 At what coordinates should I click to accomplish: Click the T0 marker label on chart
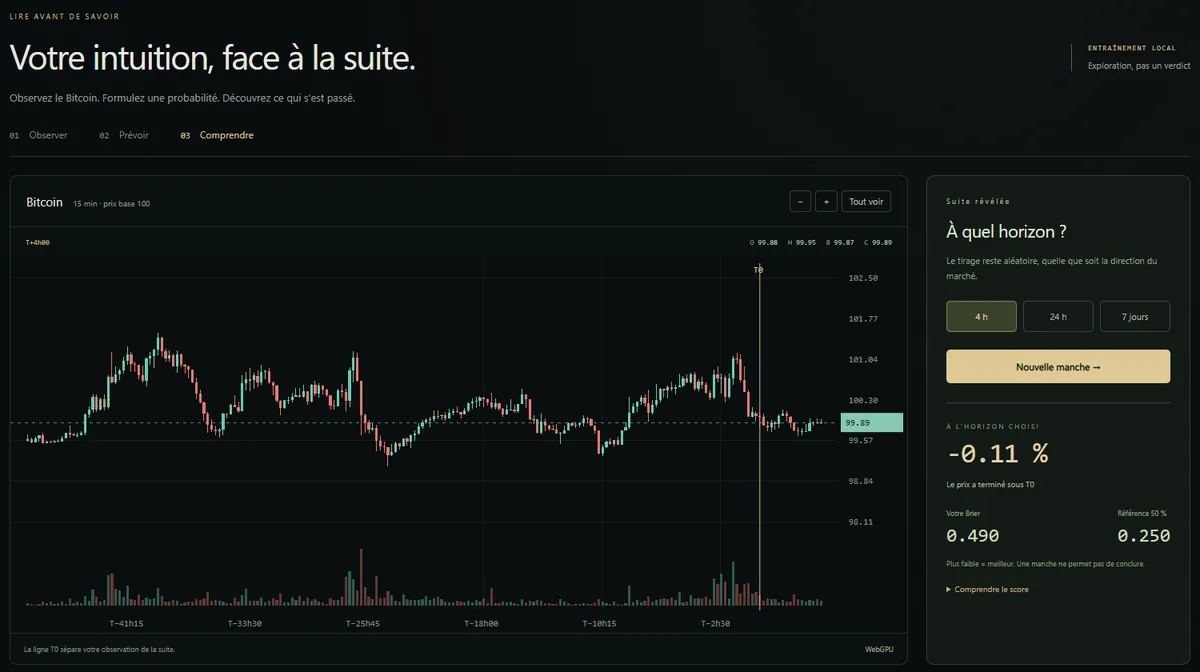point(758,270)
